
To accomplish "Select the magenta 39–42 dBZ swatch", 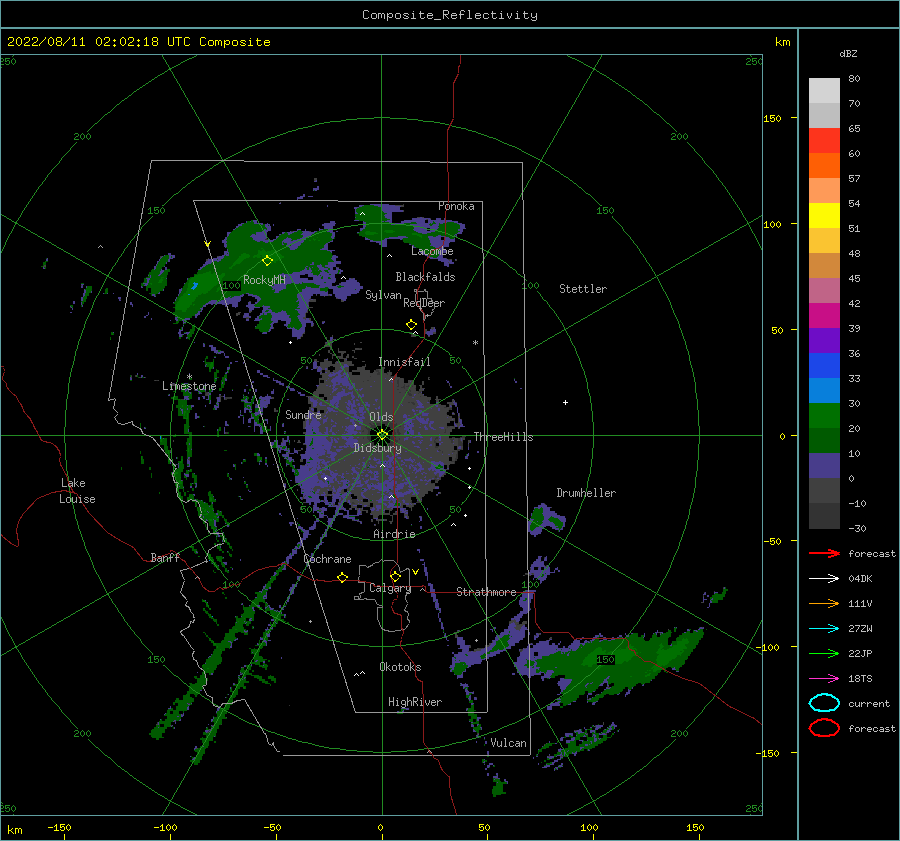I will tap(824, 316).
